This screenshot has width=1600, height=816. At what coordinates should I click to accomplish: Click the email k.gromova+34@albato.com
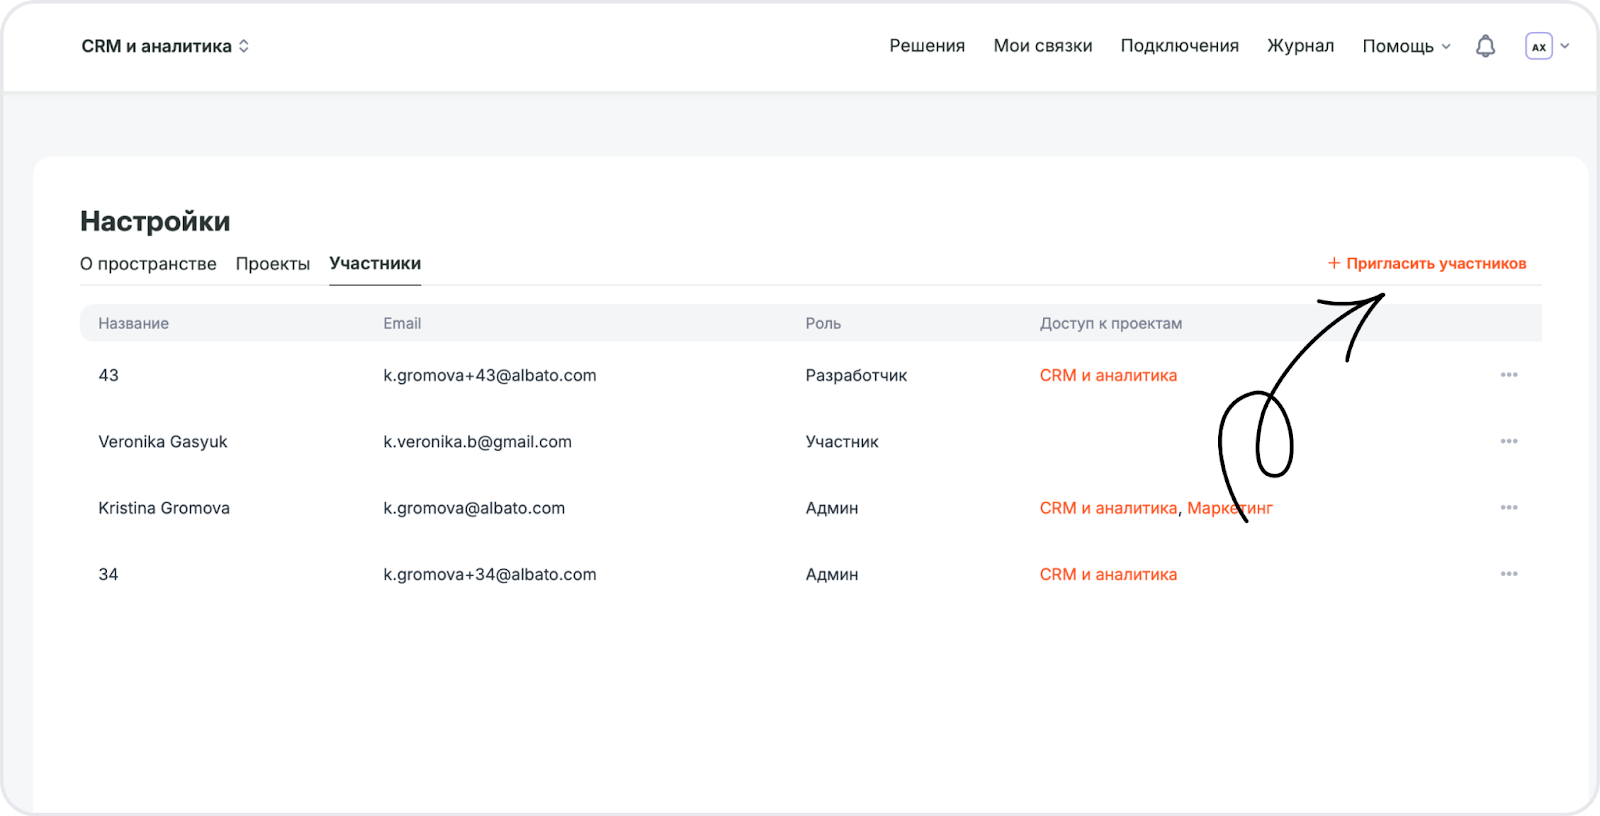point(490,574)
